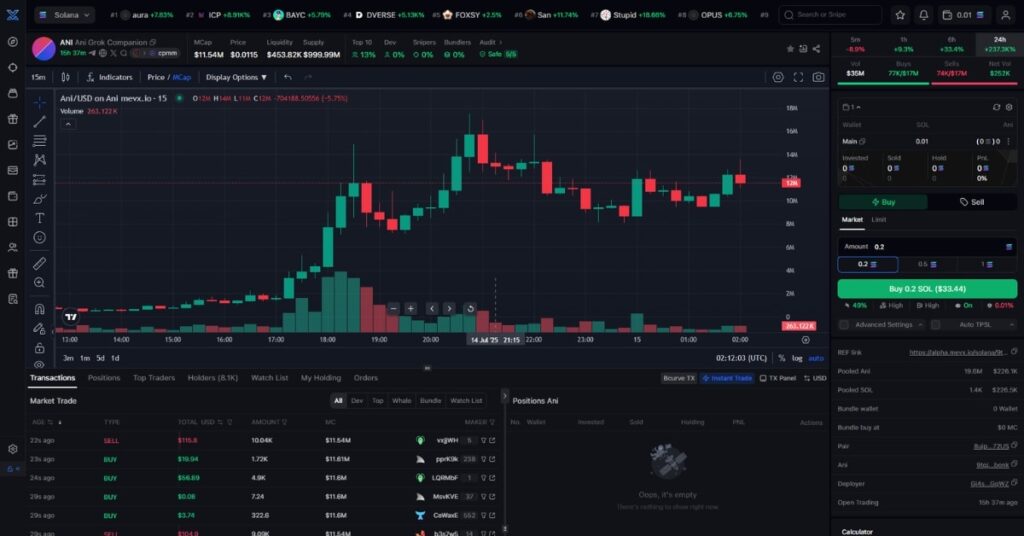Click the Amount input field
Viewport: 1024px width, 536px height.
[927, 247]
